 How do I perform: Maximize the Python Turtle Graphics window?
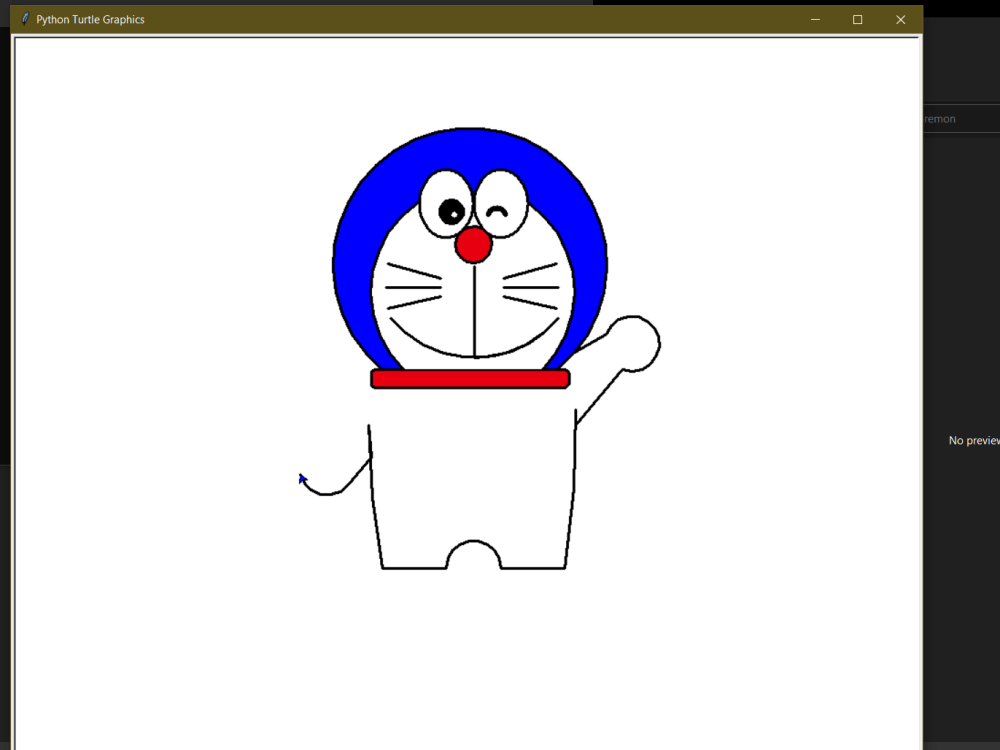pos(858,20)
